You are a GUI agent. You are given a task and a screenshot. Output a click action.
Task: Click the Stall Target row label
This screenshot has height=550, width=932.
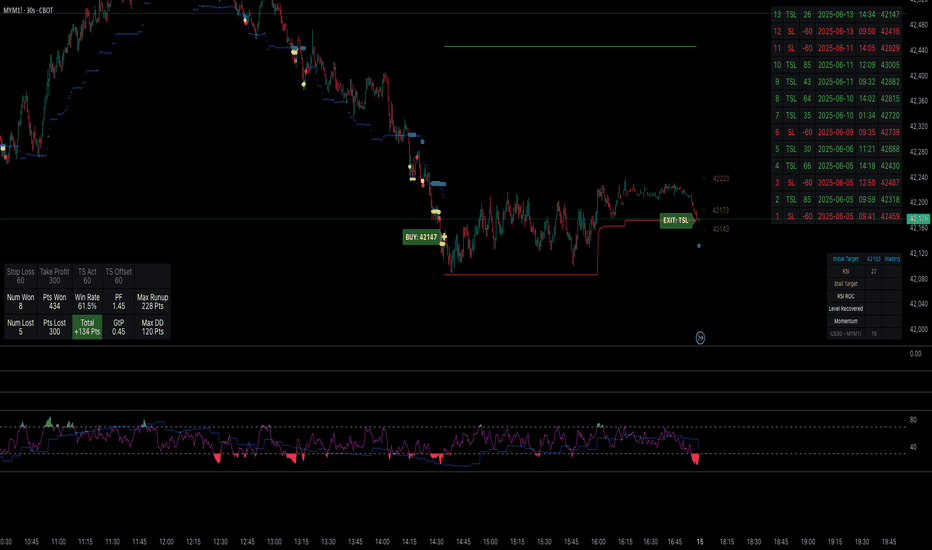[845, 284]
